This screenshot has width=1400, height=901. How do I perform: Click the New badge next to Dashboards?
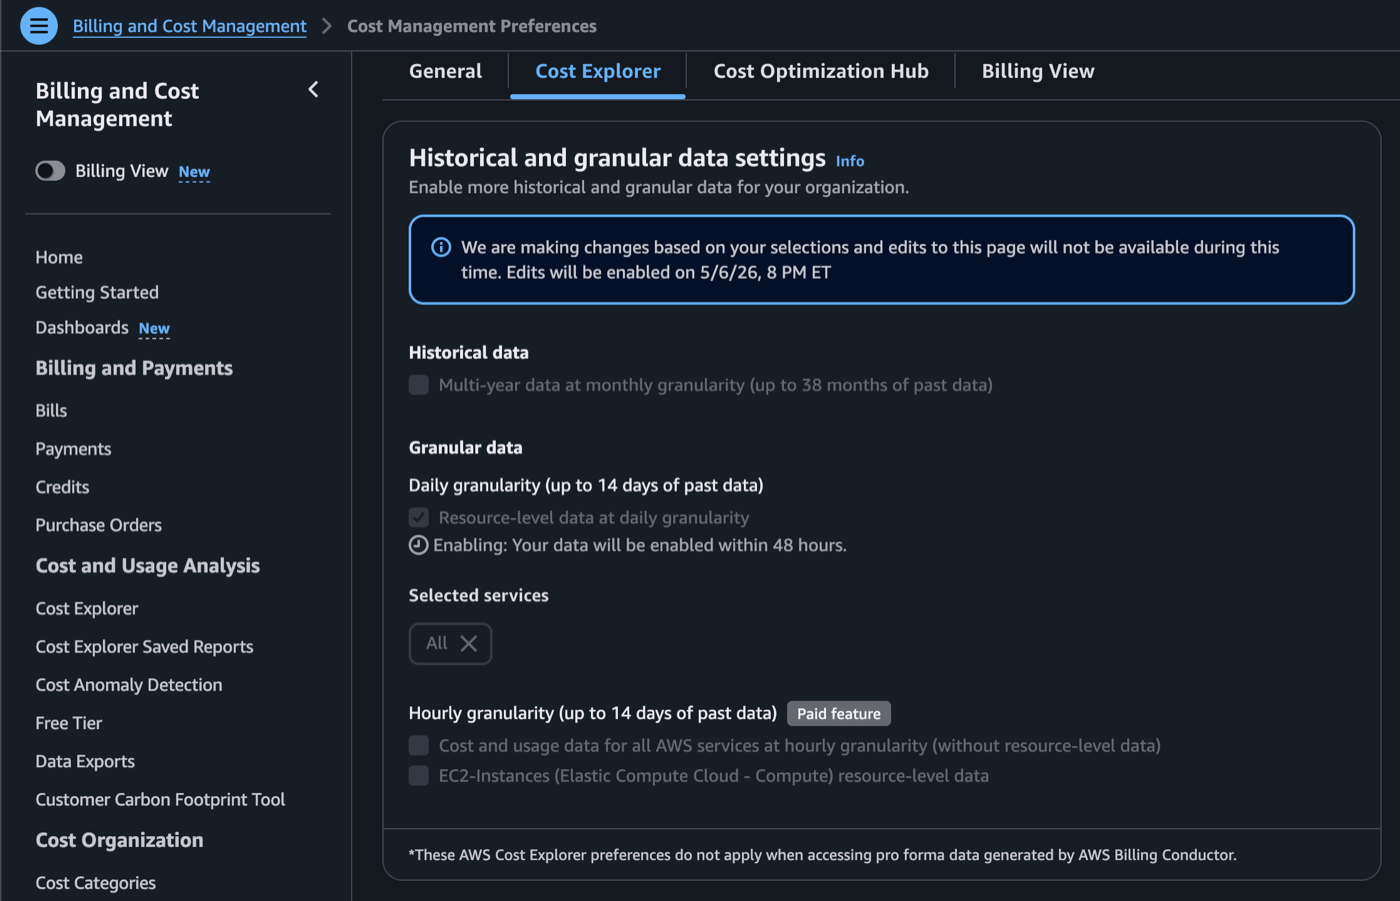point(154,329)
